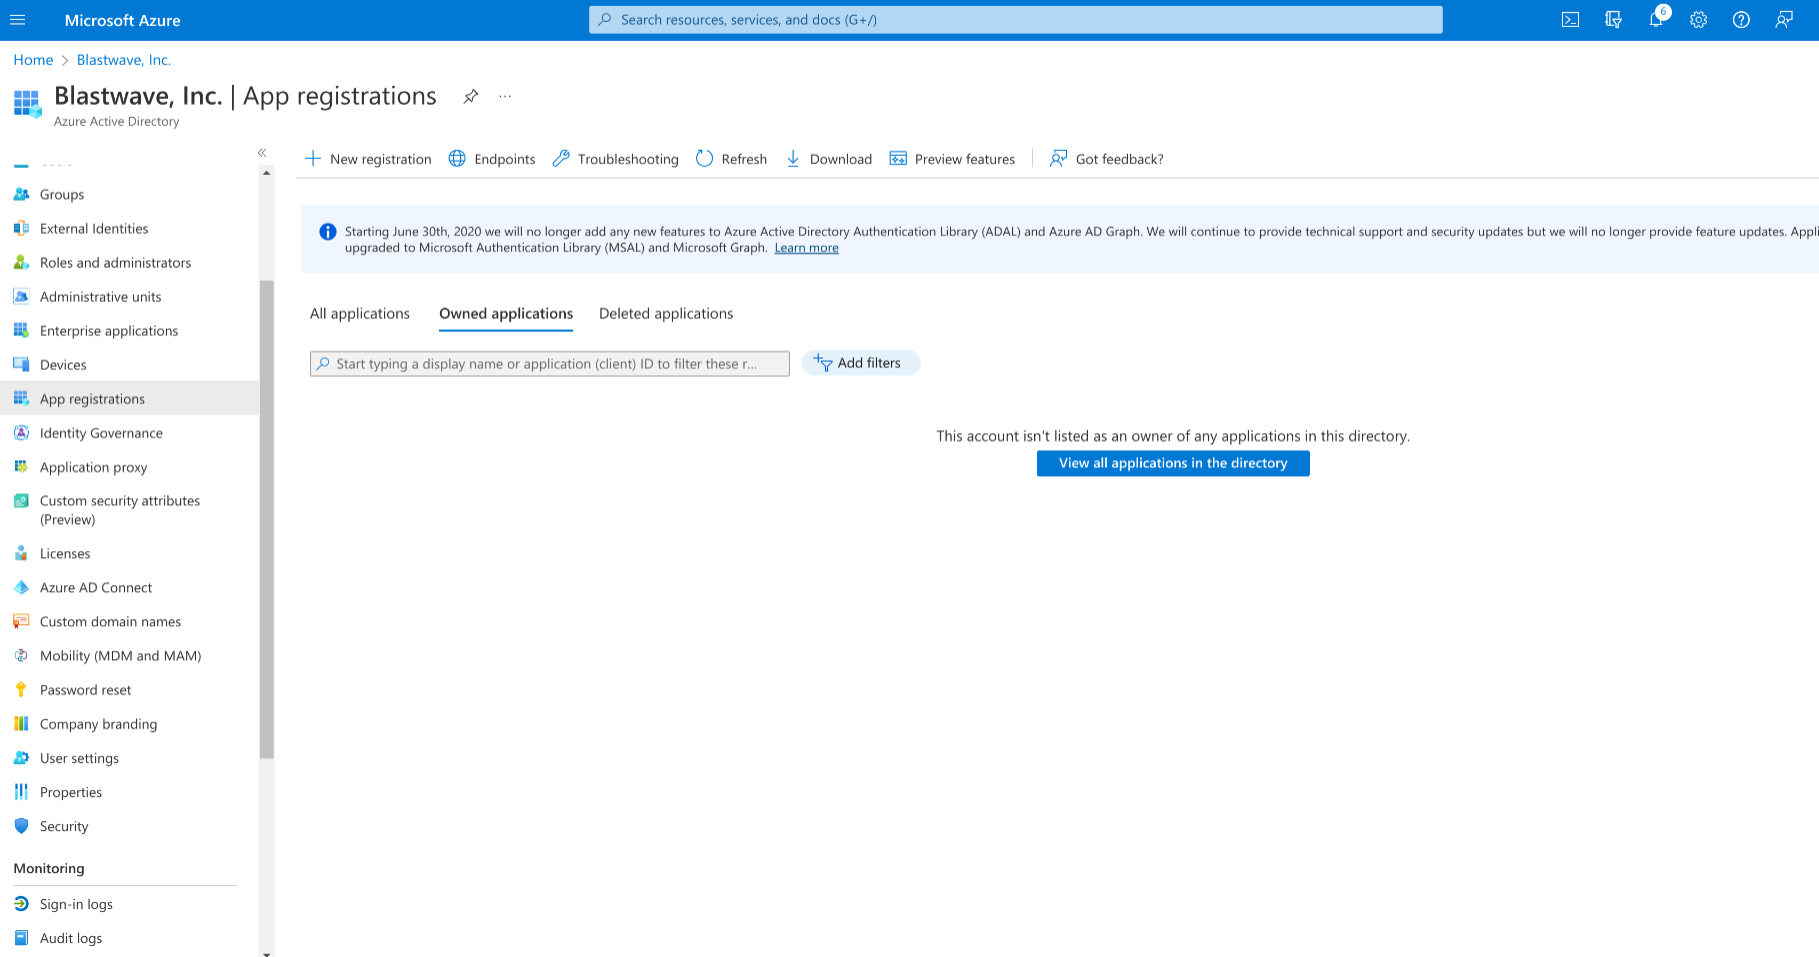This screenshot has width=1819, height=957.
Task: Switch to the All applications tab
Action: click(x=360, y=314)
